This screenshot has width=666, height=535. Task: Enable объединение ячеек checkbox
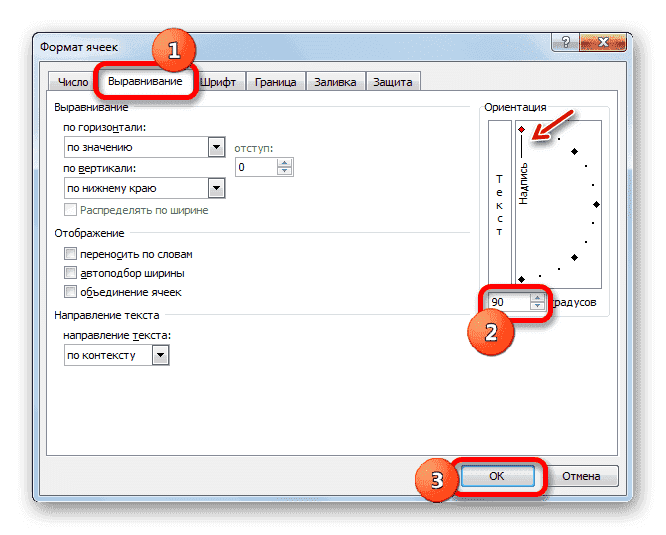(x=70, y=292)
